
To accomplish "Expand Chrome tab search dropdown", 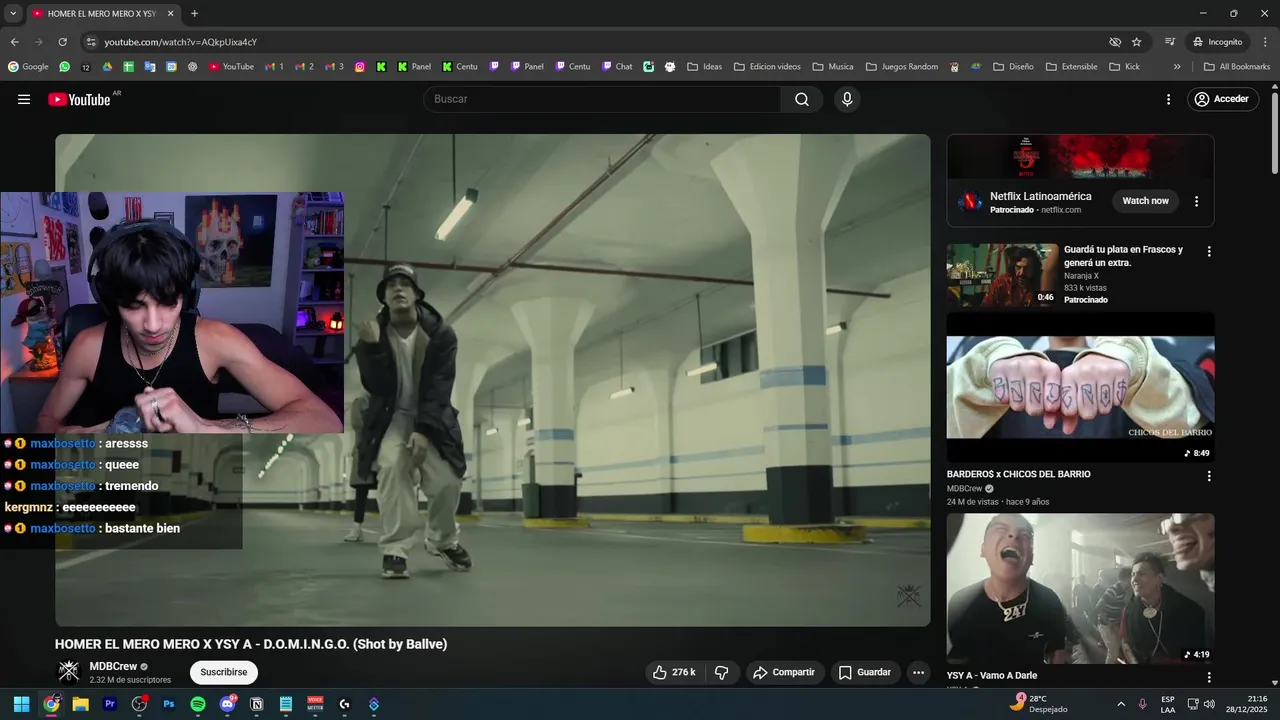I will click(13, 13).
